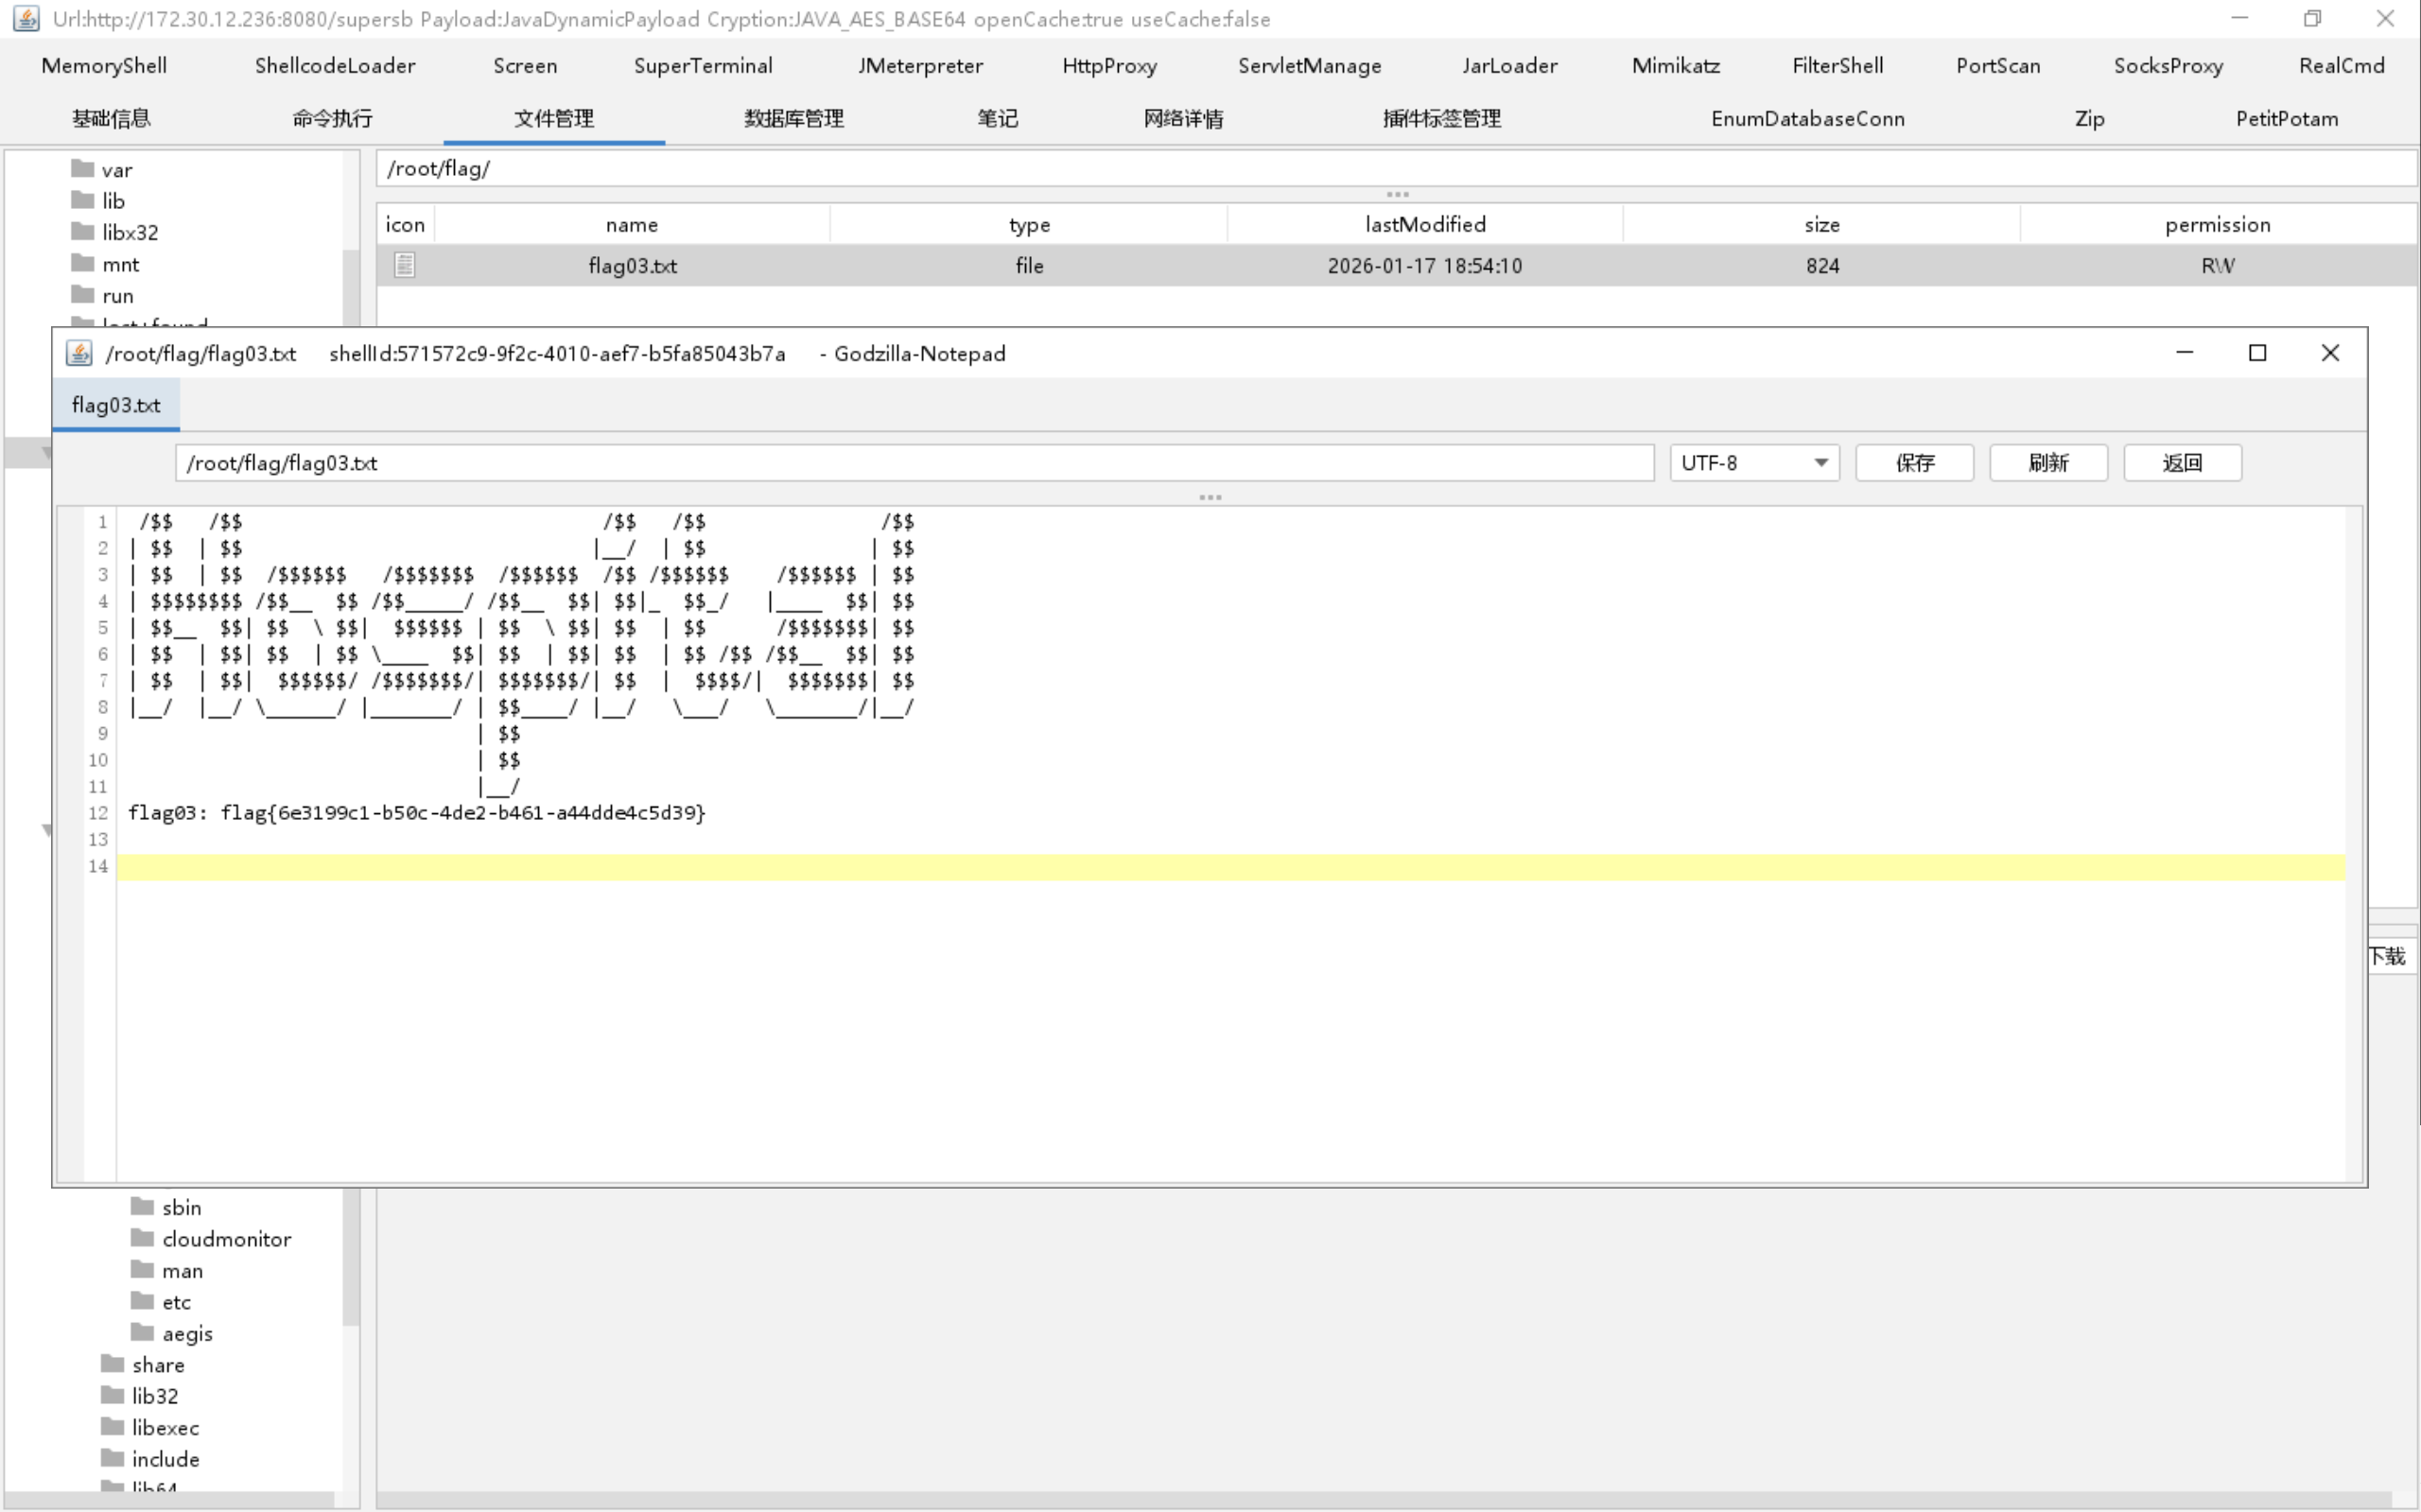Click the 返回 back button
This screenshot has width=2421, height=1512.
pos(2181,463)
